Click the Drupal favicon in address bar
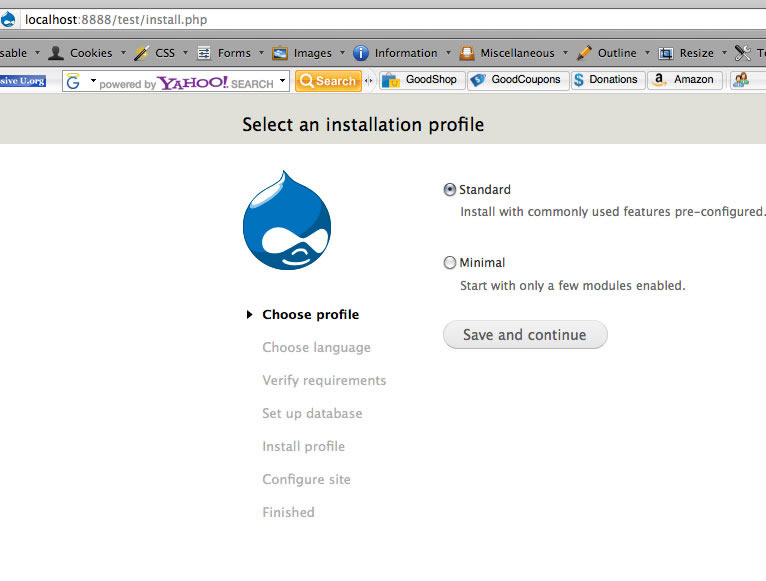766x581 pixels. pos(8,20)
